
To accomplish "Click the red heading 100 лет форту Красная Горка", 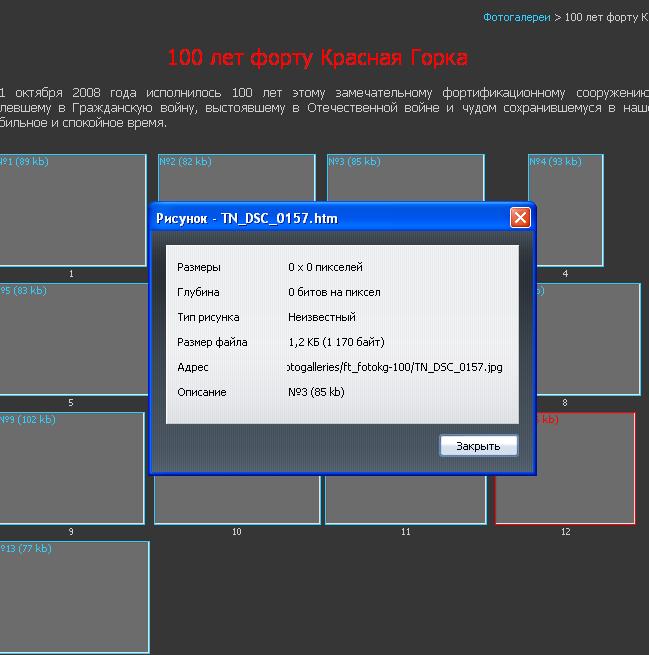I will click(x=317, y=58).
